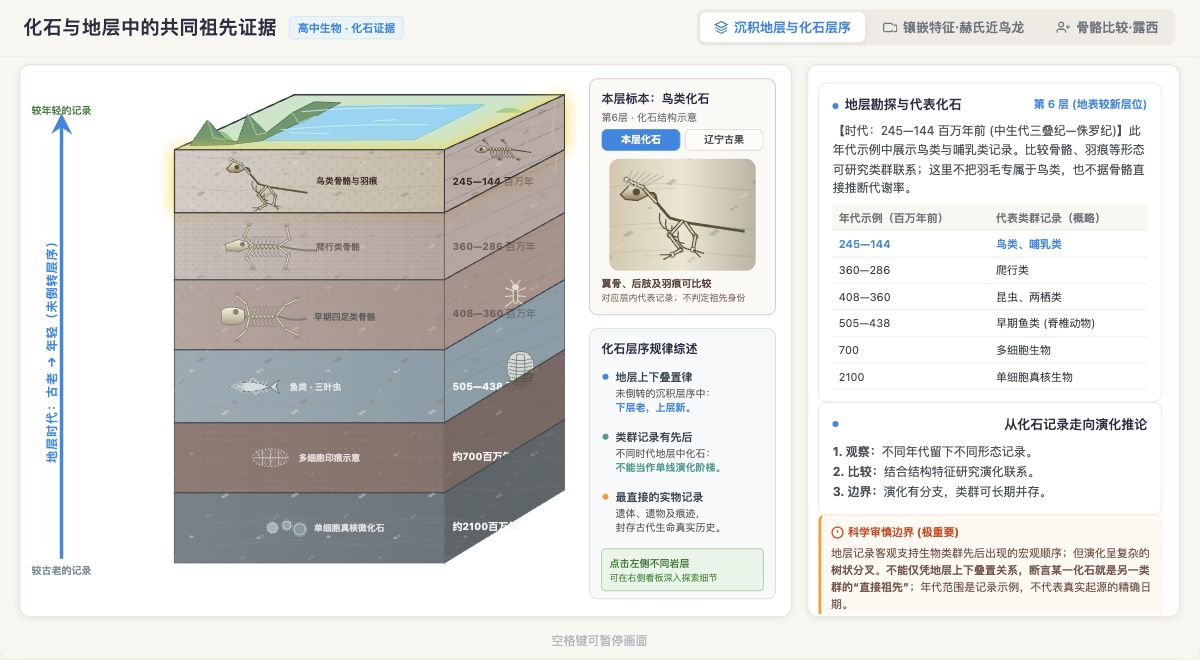Click the 约700百万年 label on the block

click(483, 456)
